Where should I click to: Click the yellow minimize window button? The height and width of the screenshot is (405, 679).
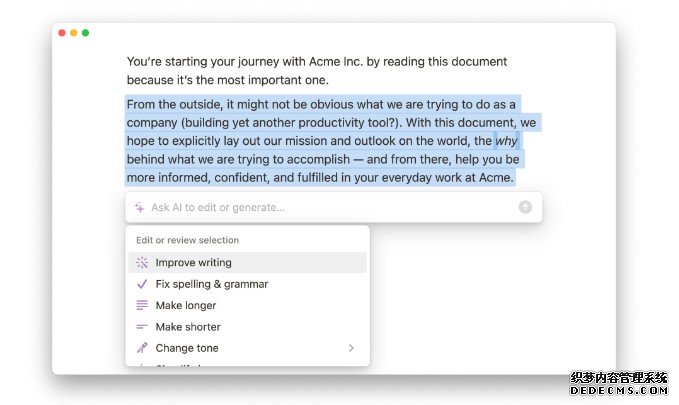point(74,33)
